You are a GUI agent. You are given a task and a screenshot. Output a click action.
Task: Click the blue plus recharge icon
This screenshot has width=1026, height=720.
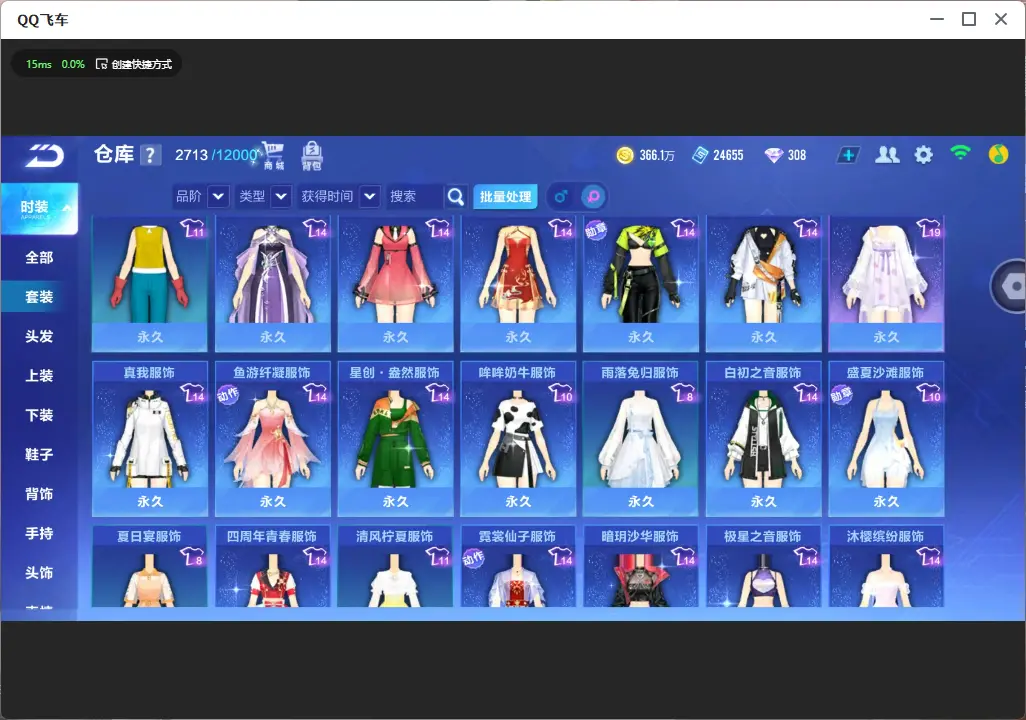point(848,155)
